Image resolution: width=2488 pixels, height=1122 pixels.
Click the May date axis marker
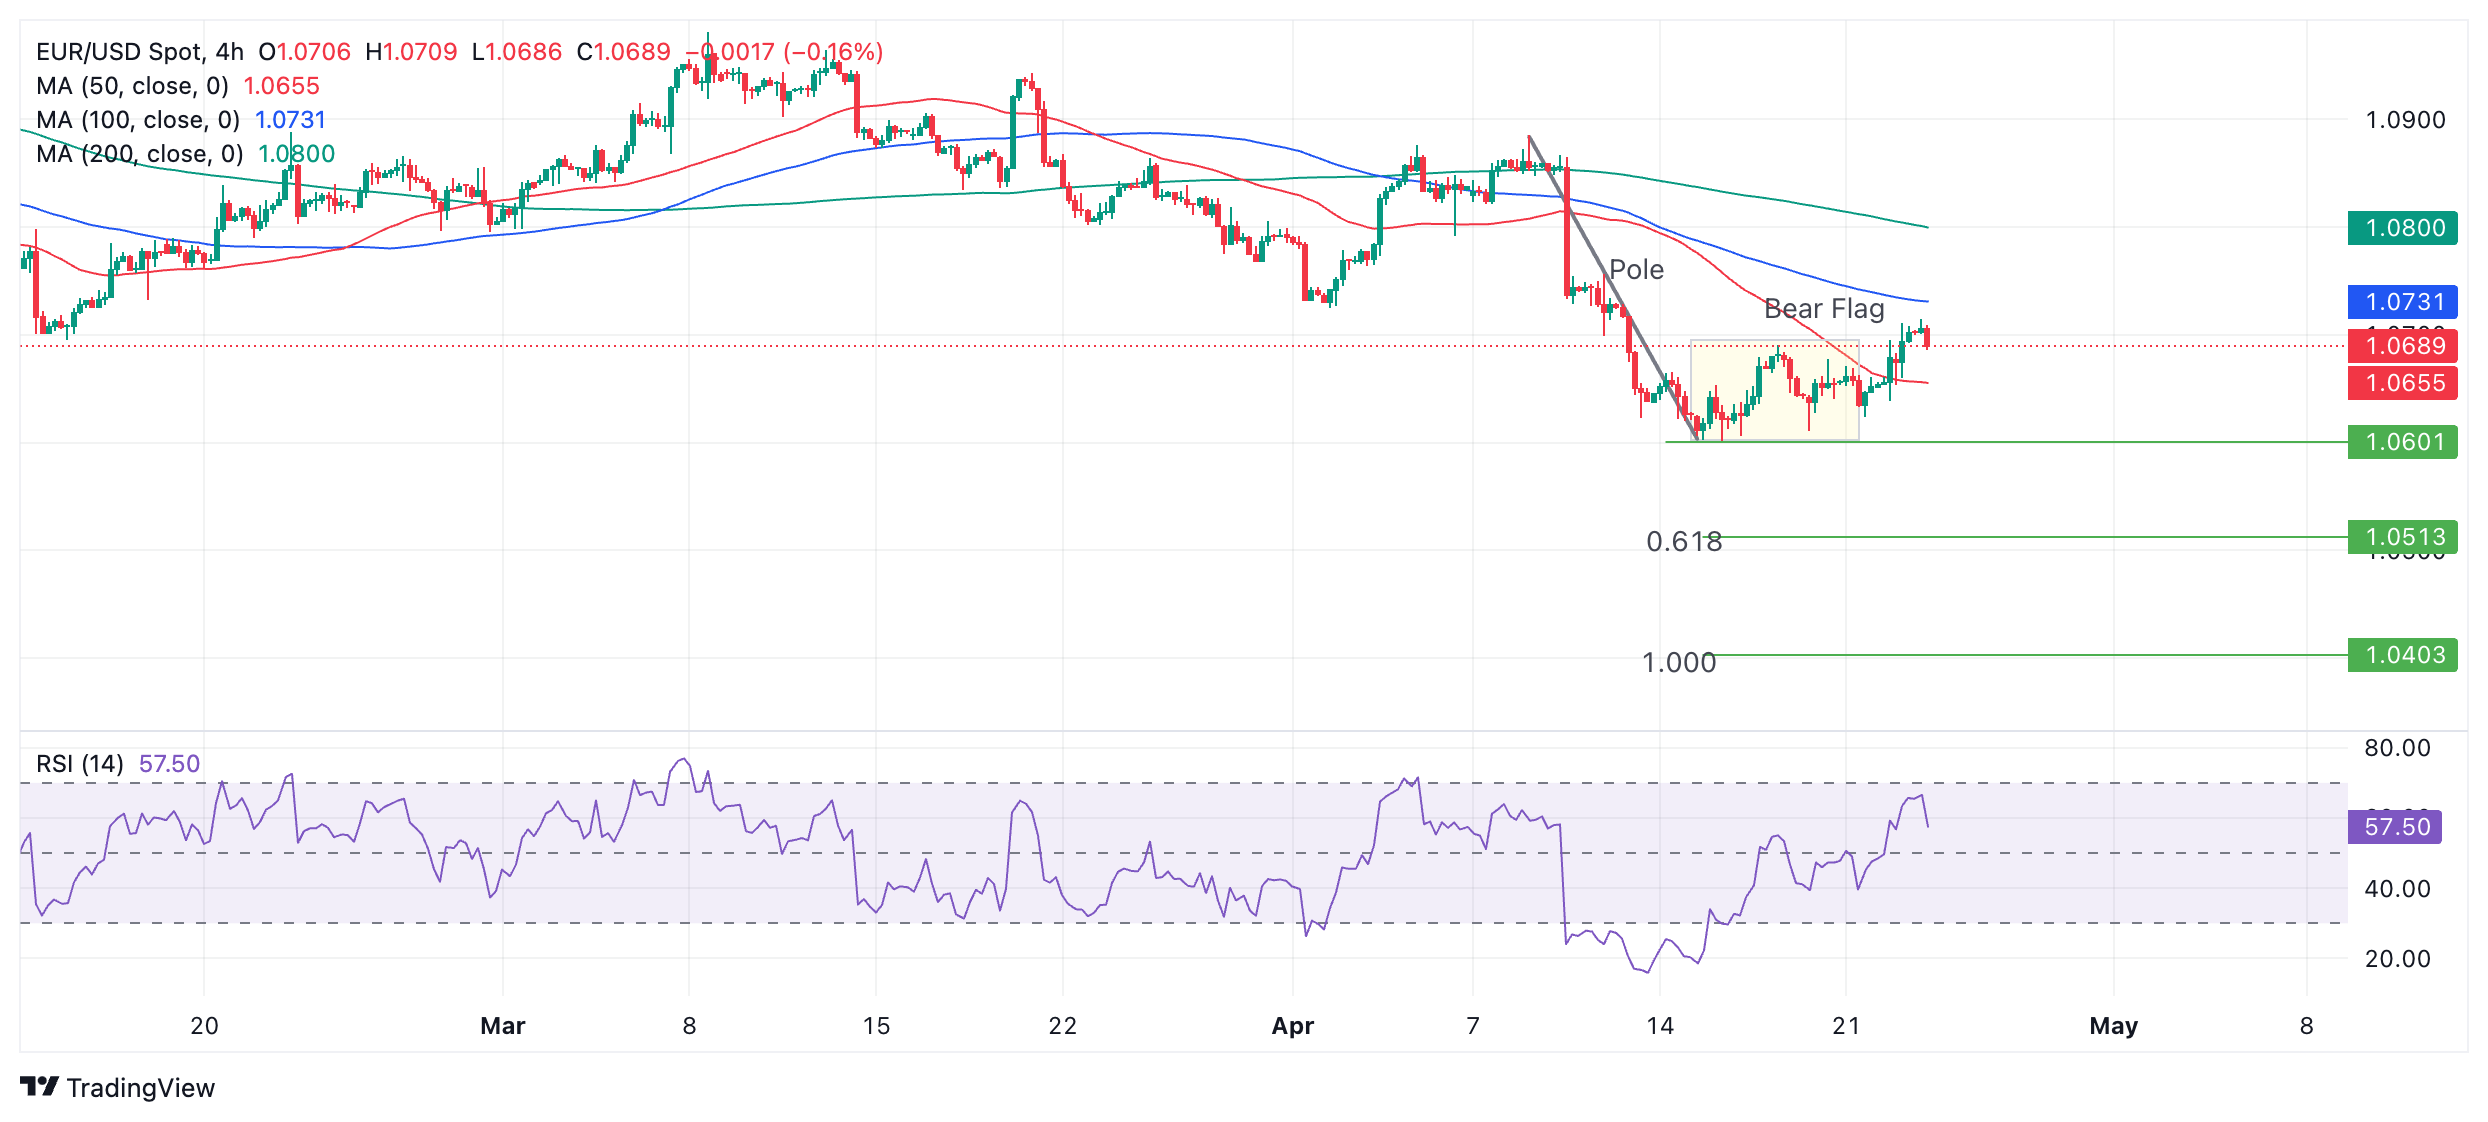(x=2113, y=1026)
